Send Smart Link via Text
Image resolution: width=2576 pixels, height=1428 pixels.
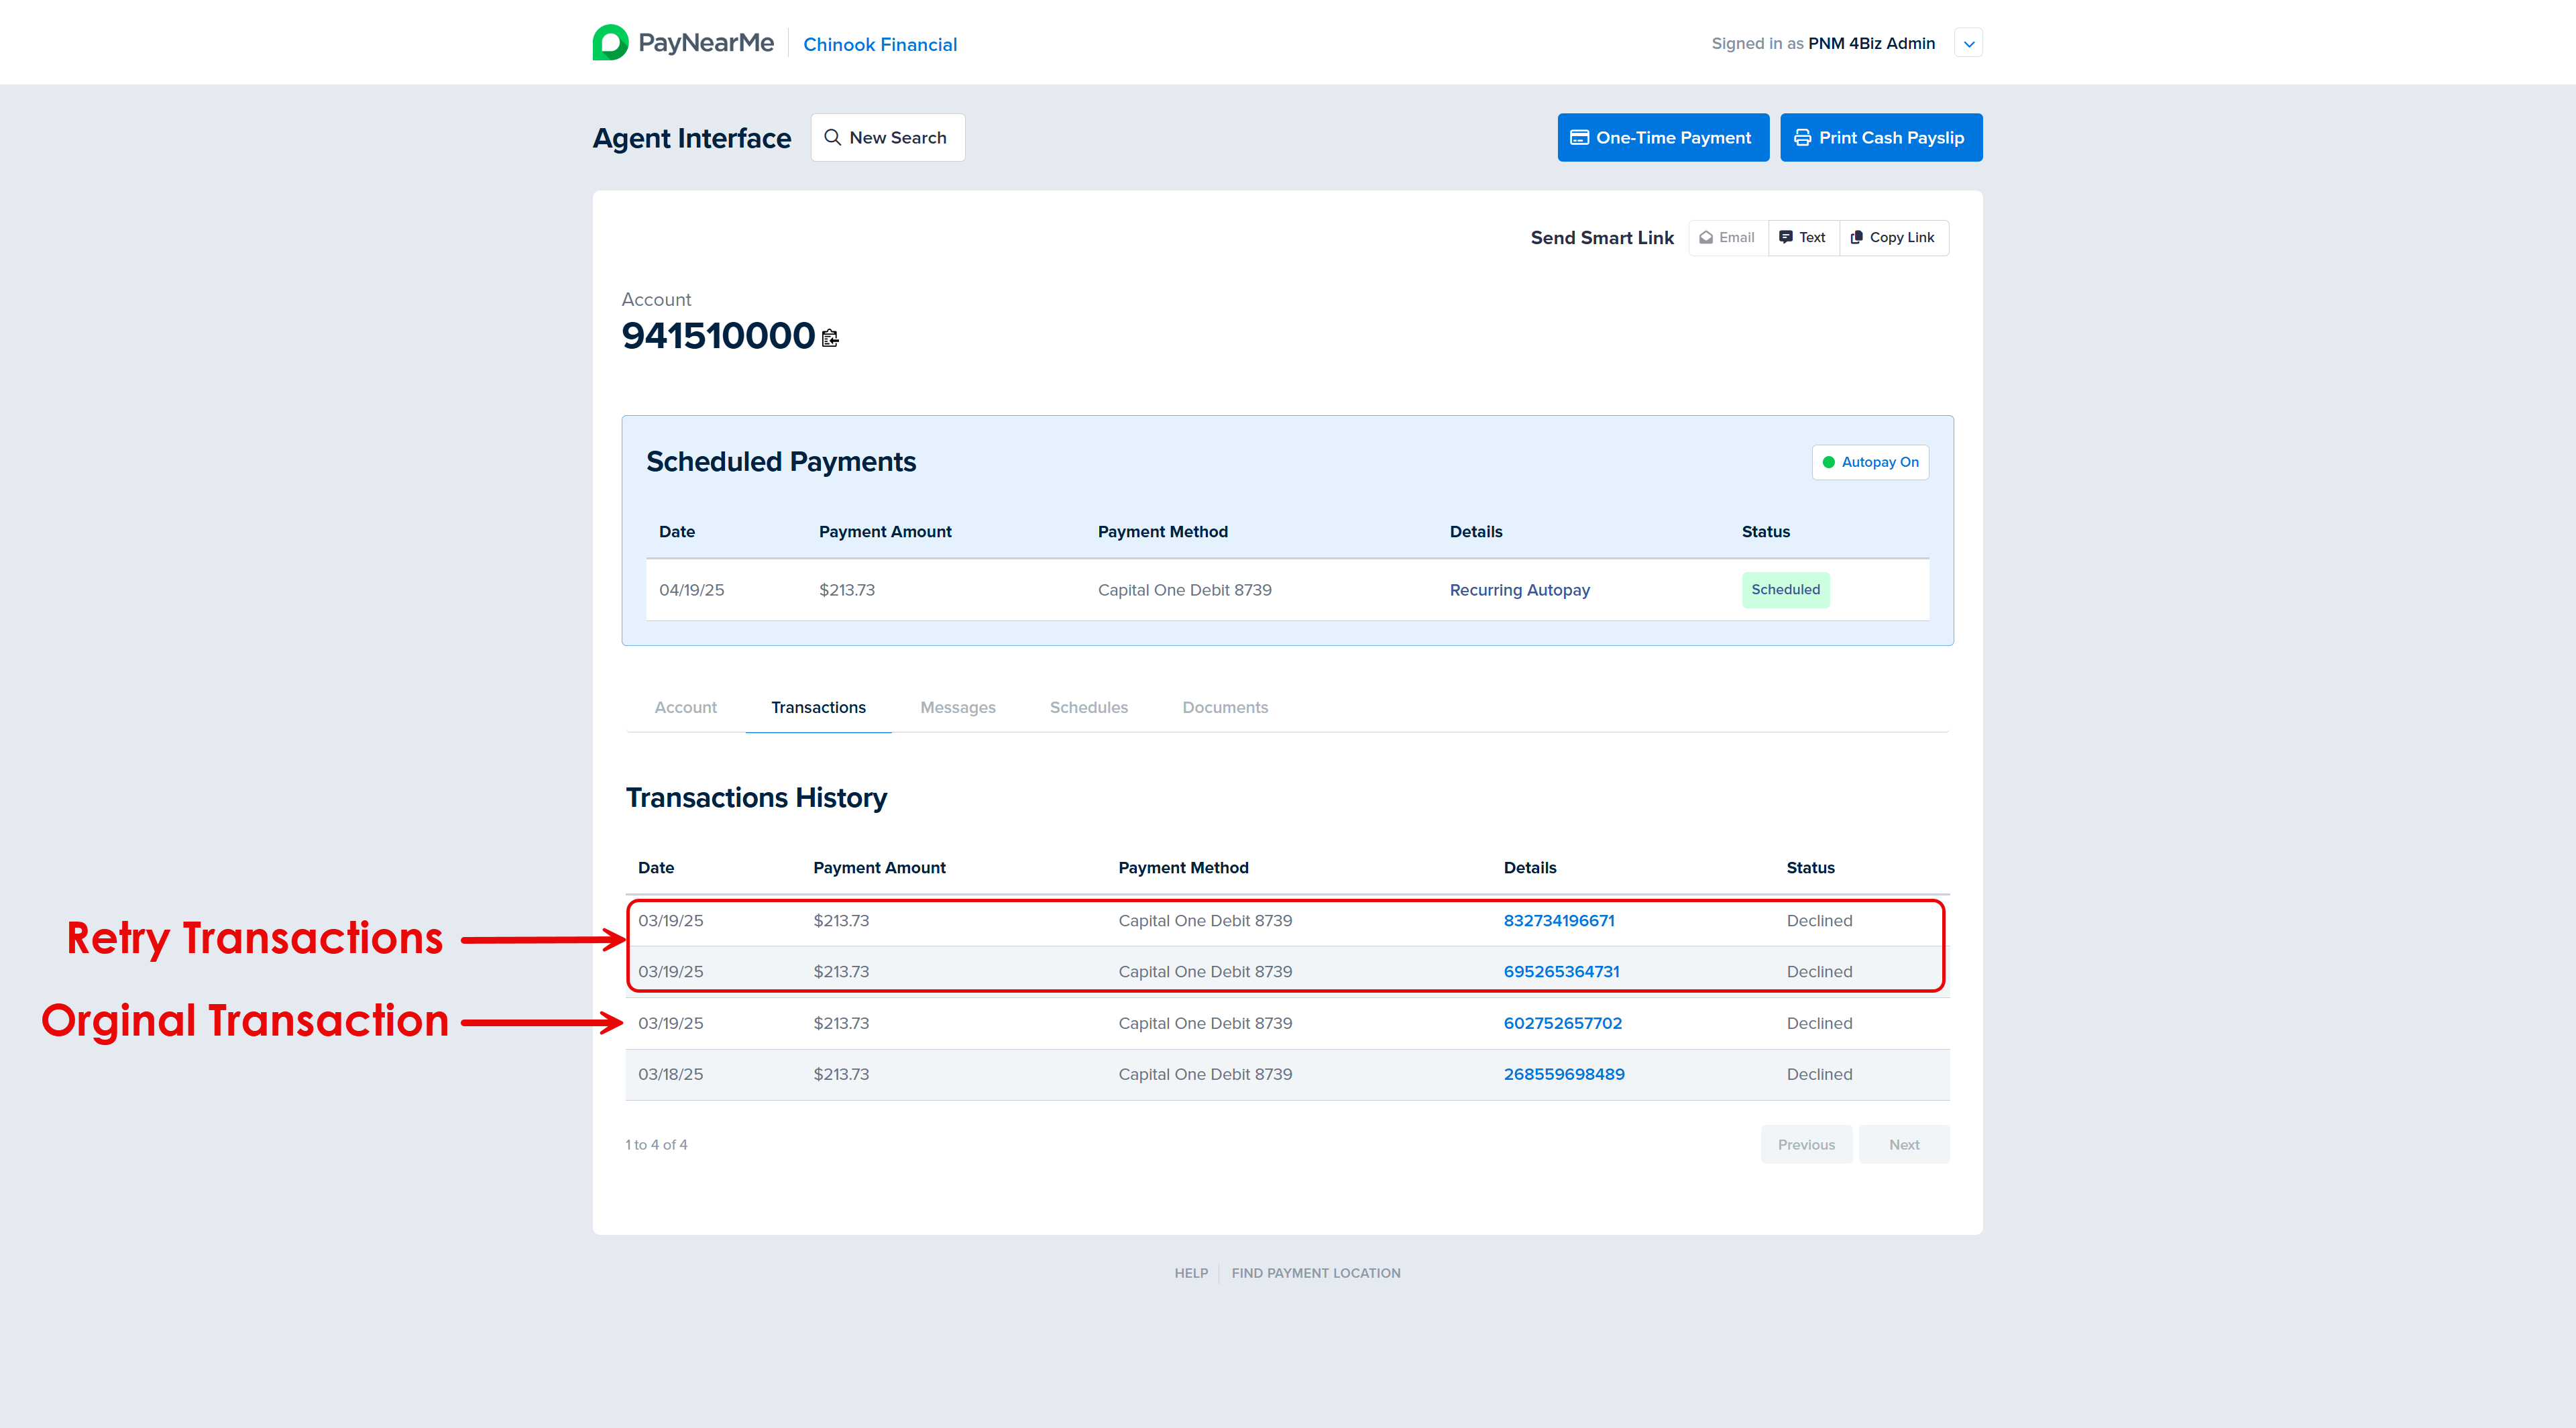click(x=1803, y=238)
